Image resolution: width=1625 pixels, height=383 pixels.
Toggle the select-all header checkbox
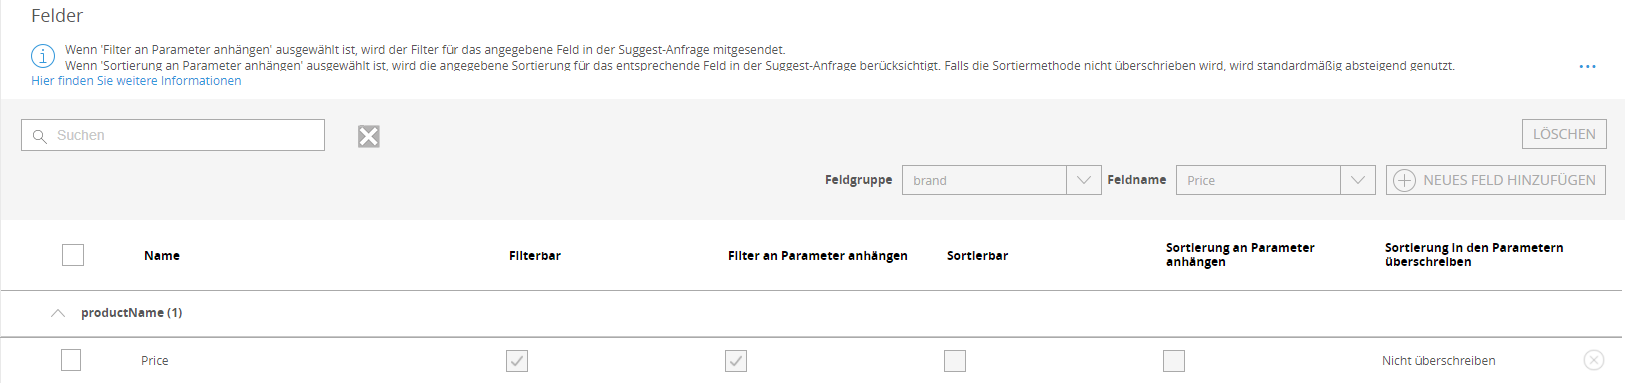point(73,255)
